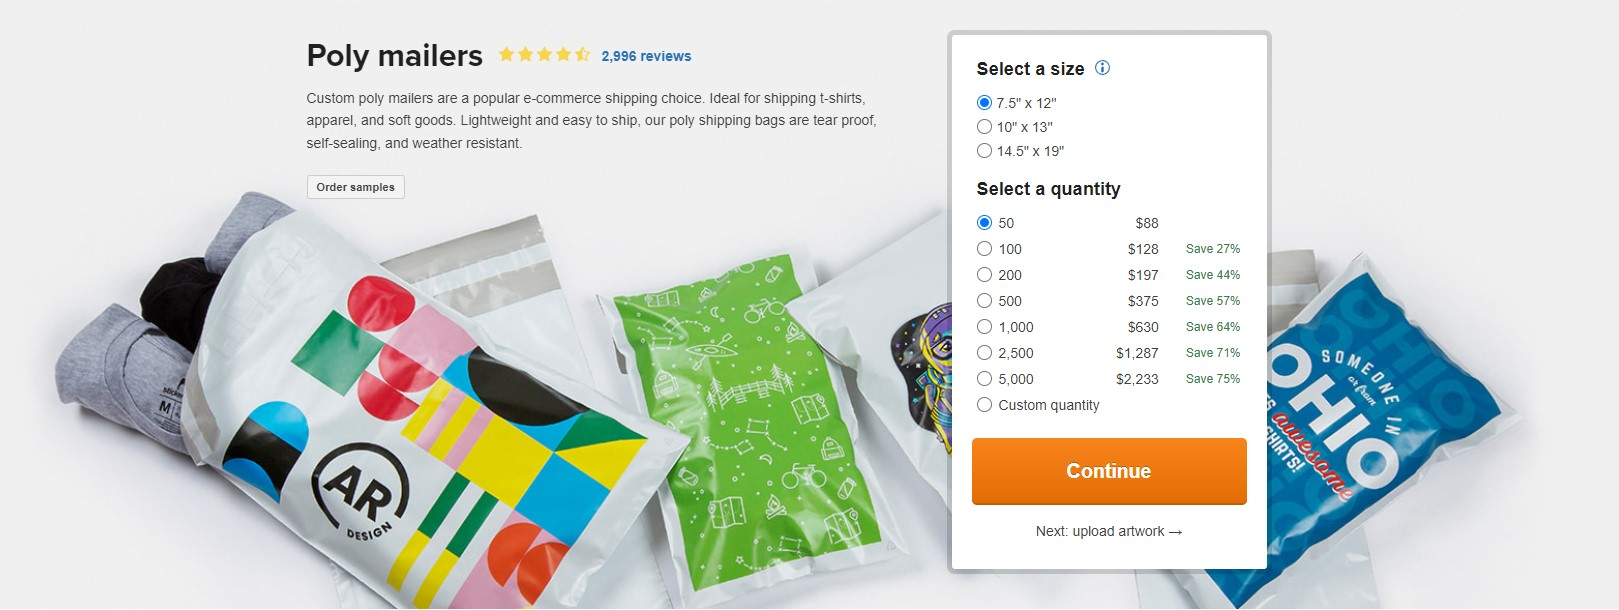Image resolution: width=1619 pixels, height=610 pixels.
Task: Pick the 5,000 quantity option
Action: [1108, 379]
